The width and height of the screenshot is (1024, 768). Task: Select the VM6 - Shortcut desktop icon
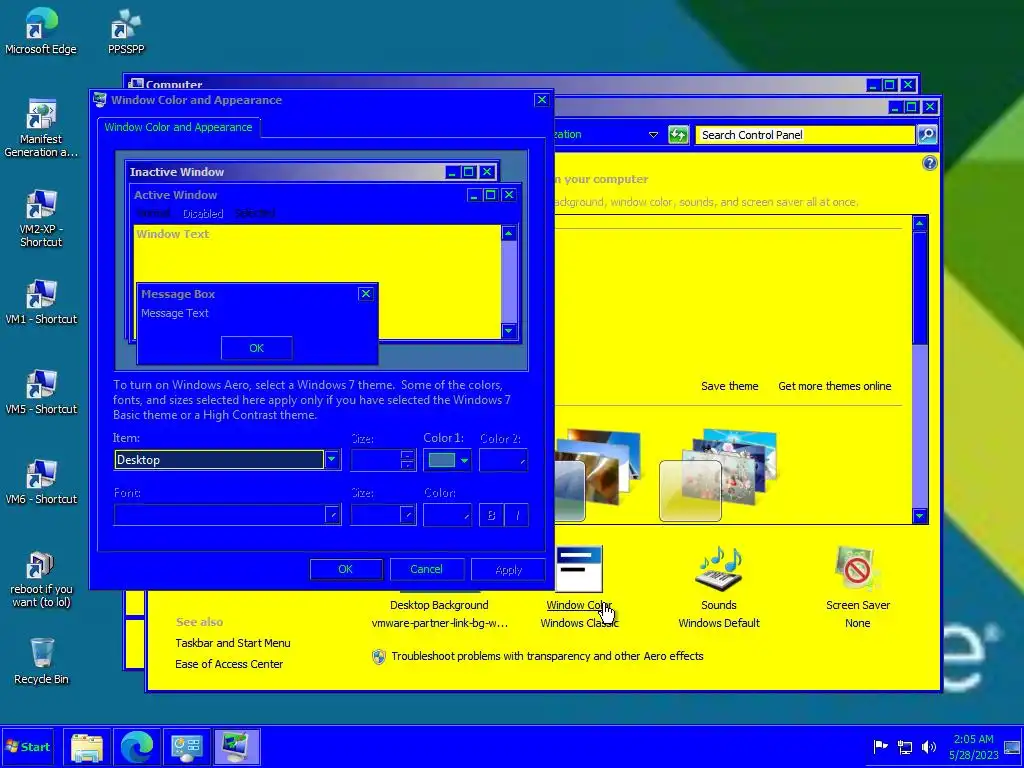click(40, 482)
